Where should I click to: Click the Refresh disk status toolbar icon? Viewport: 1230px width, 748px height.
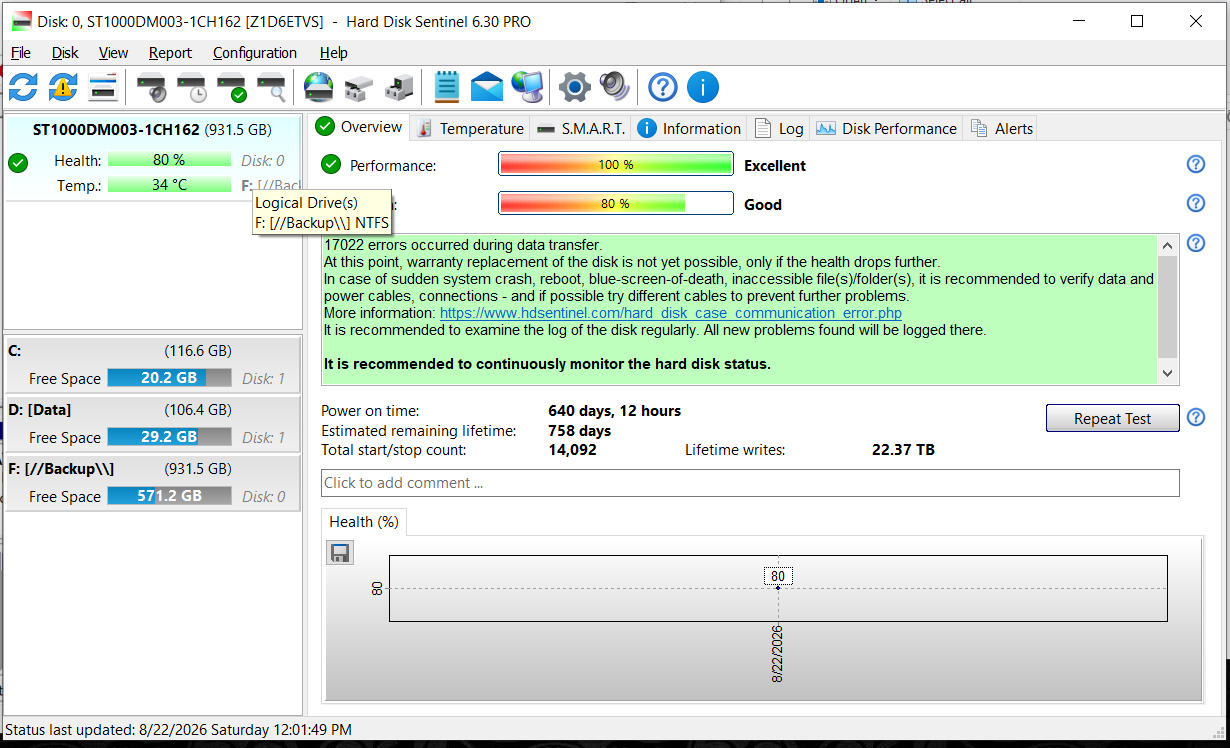point(23,87)
